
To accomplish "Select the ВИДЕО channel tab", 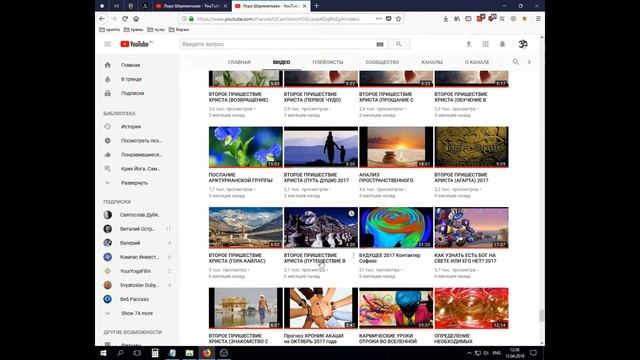I will (281, 62).
